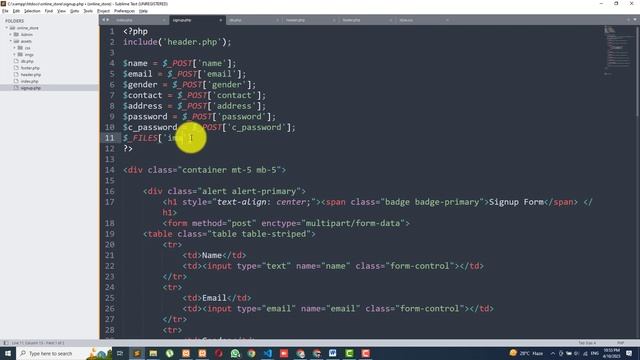This screenshot has height=360, width=640.
Task: Open the PHP syntax selector
Action: pyautogui.click(x=620, y=343)
